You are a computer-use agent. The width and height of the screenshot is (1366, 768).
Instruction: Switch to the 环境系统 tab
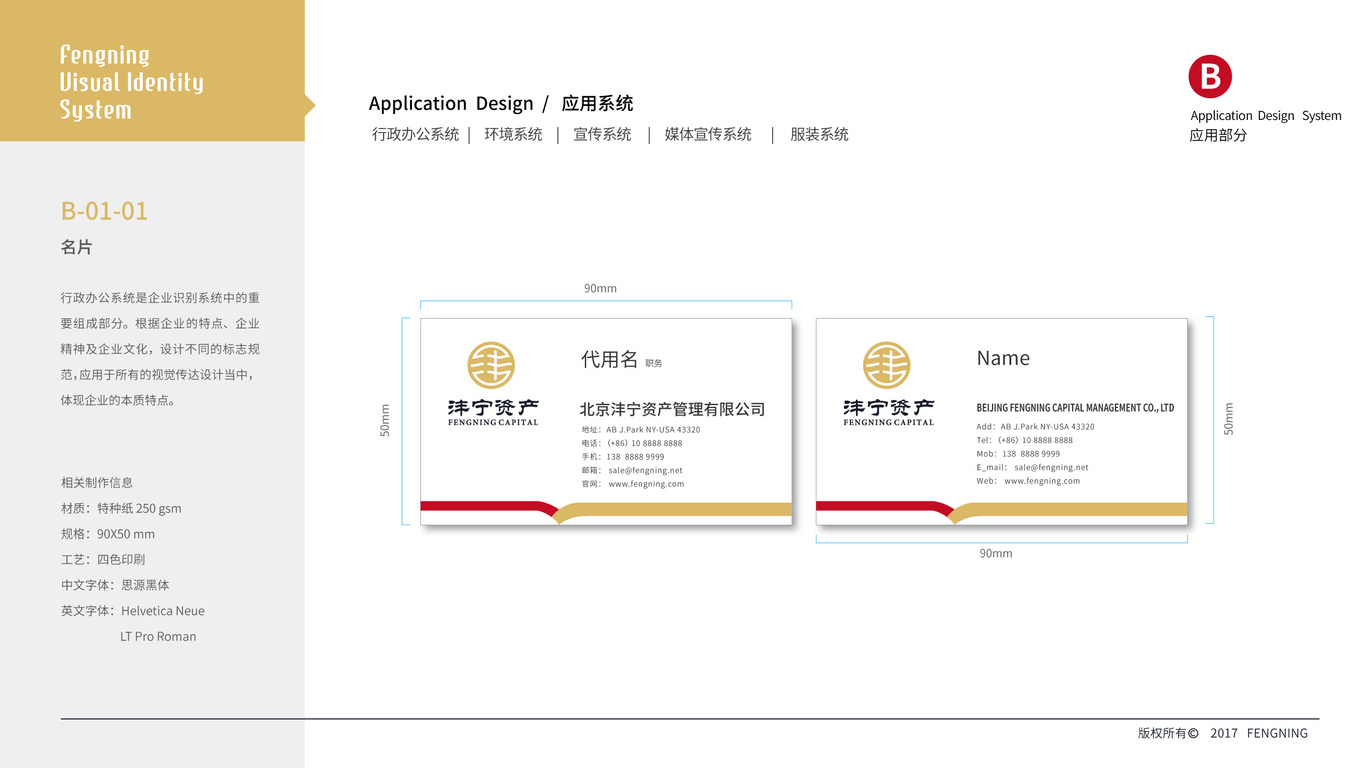513,134
